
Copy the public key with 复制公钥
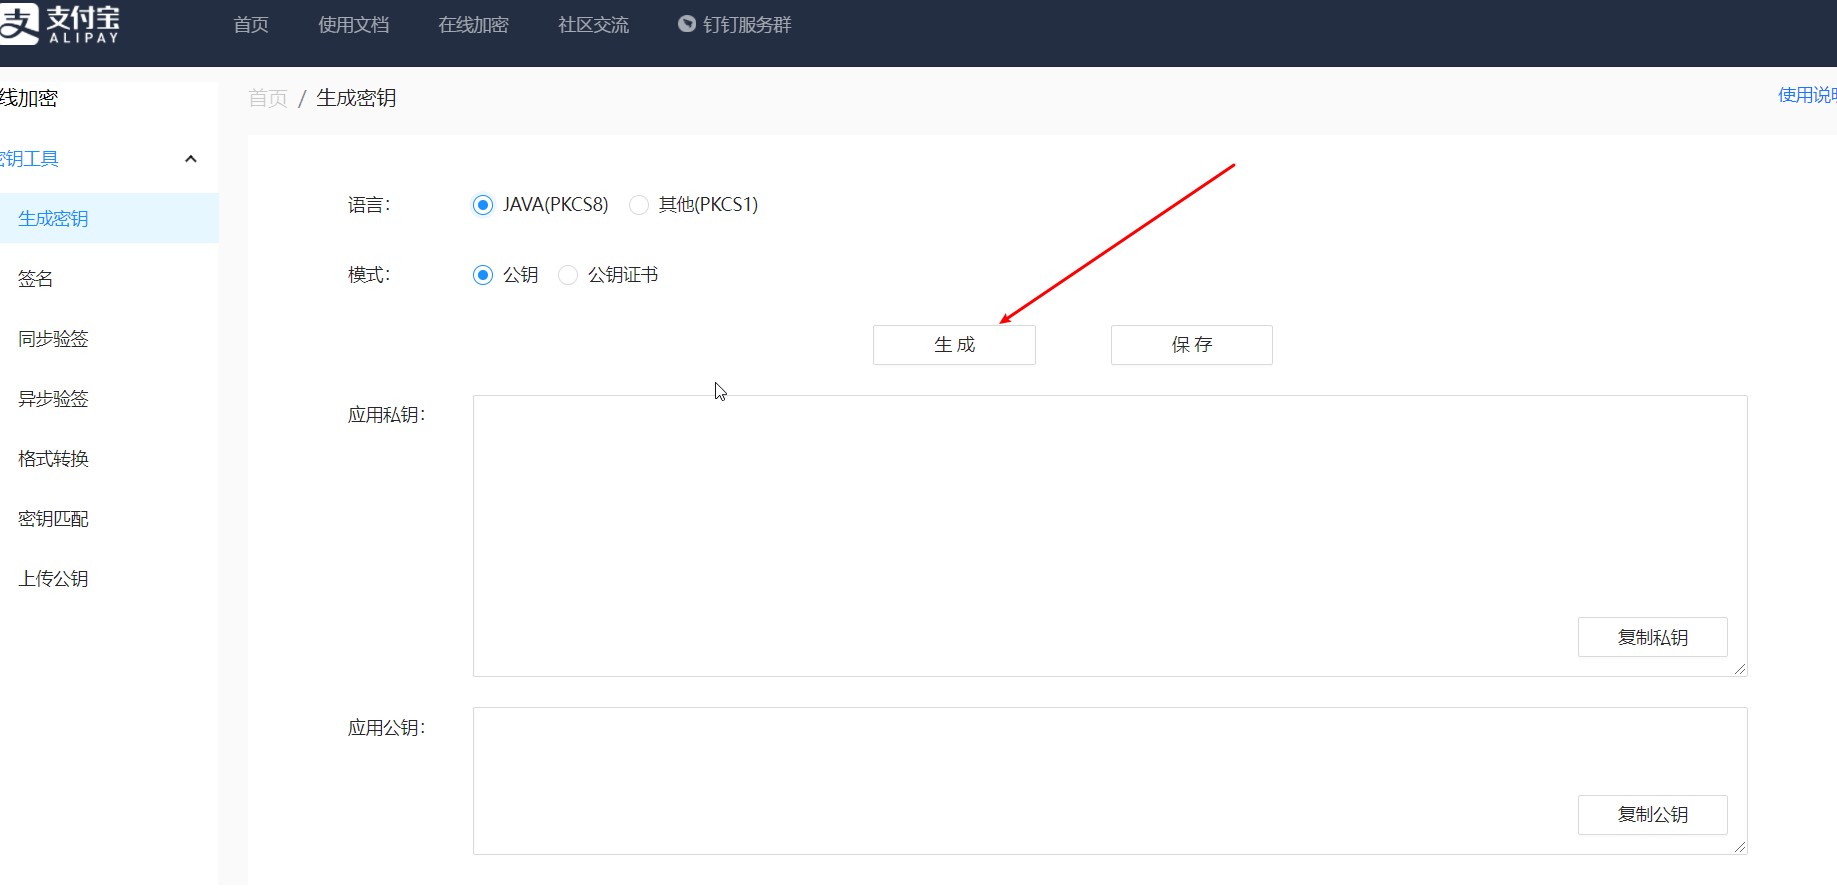[1652, 815]
